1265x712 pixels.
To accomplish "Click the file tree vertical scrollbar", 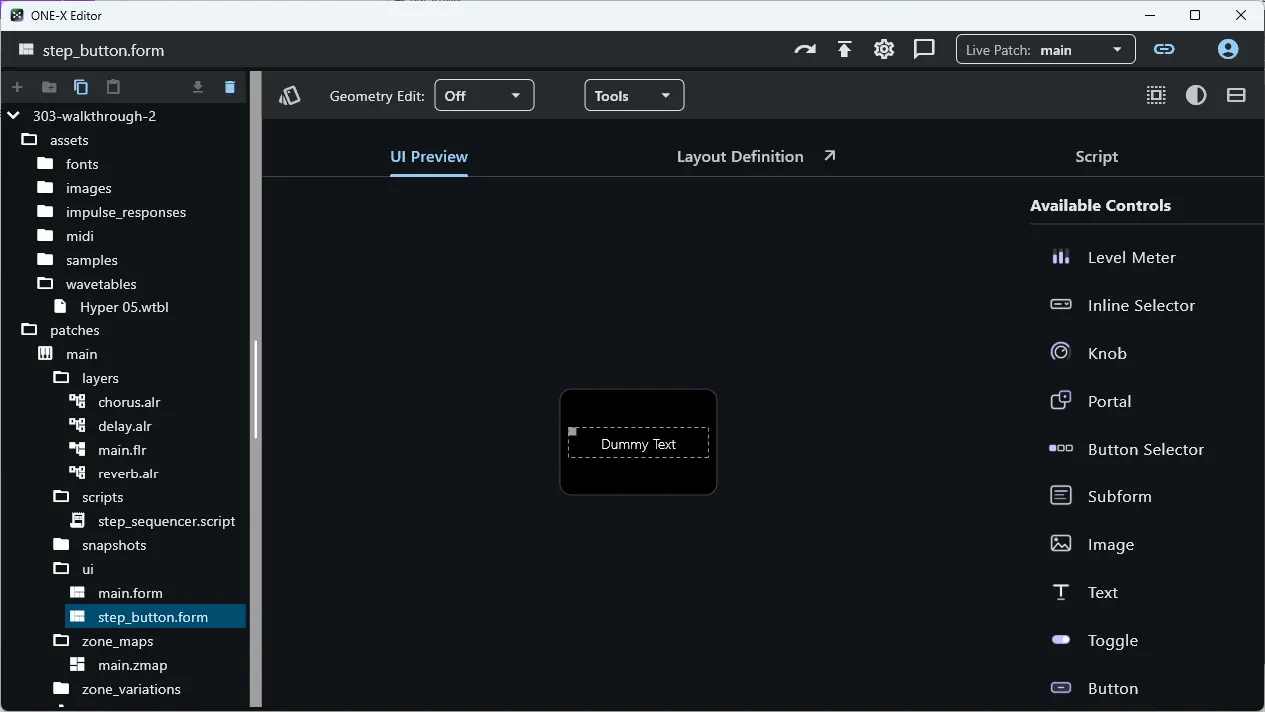I will click(x=256, y=390).
